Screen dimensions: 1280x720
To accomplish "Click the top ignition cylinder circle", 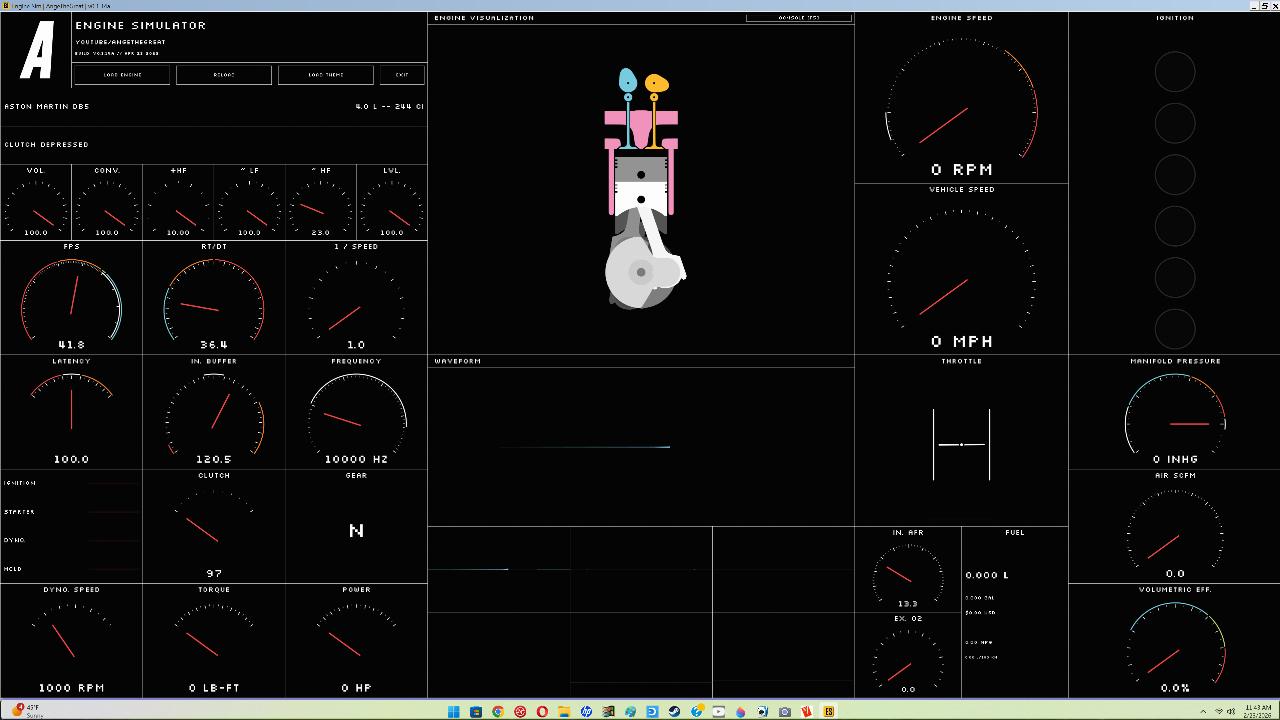I will point(1175,72).
